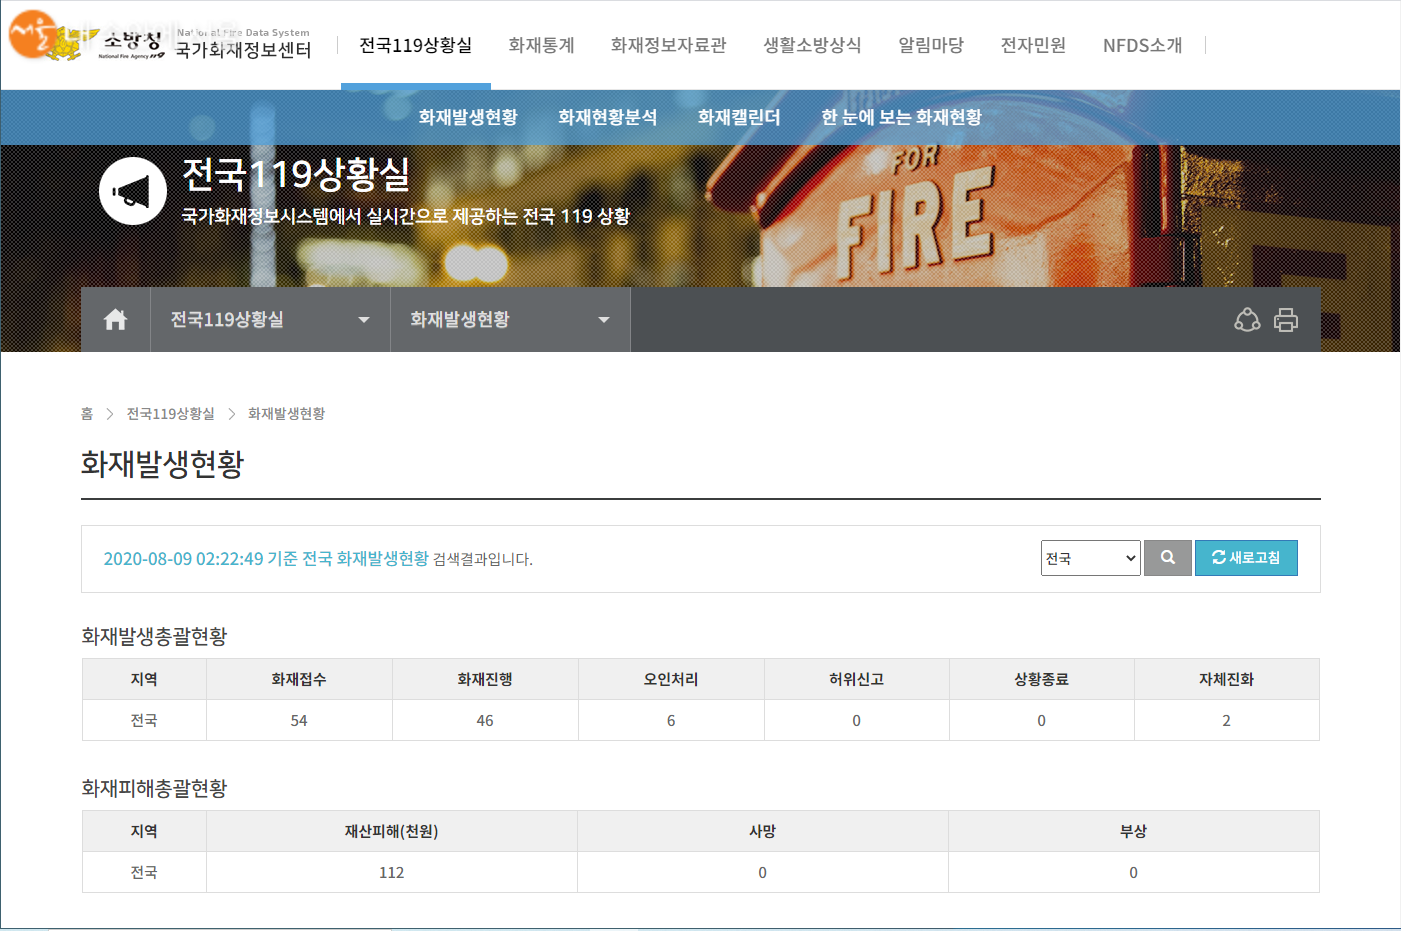Open the 전자민원 menu
The height and width of the screenshot is (931, 1401).
[x=1033, y=45]
